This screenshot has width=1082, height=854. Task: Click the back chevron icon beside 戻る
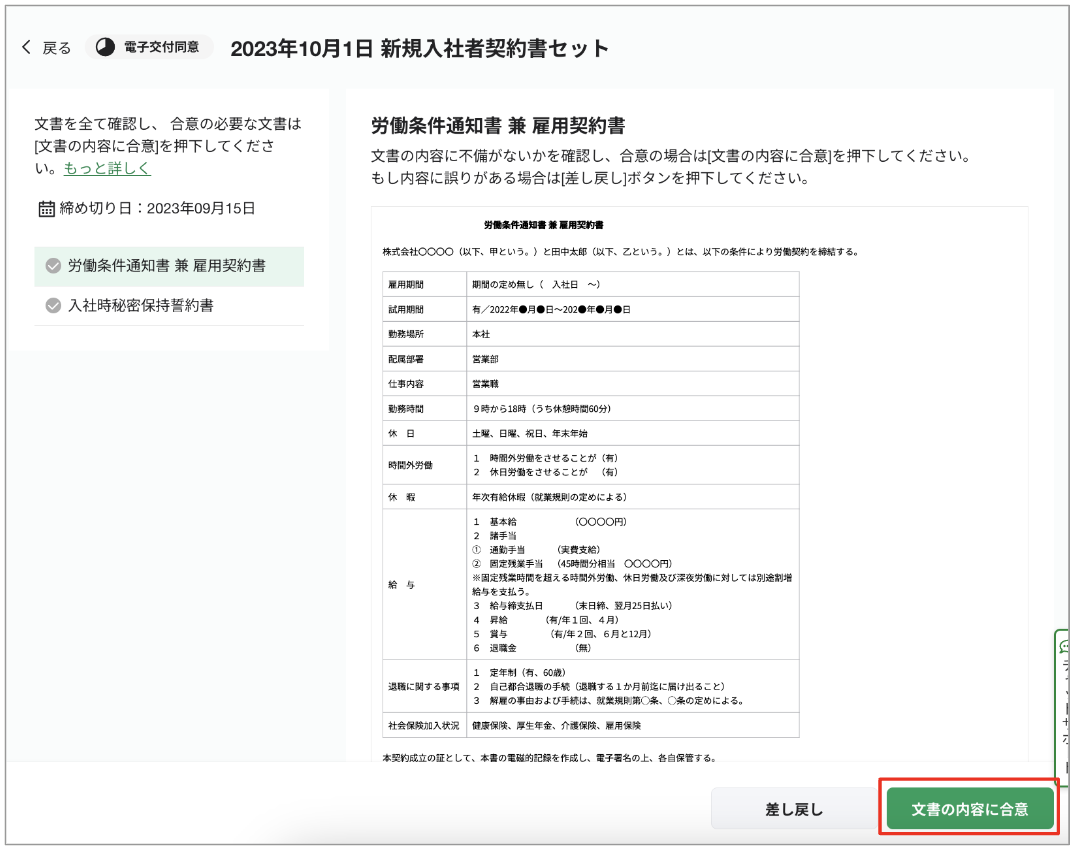click(x=25, y=44)
